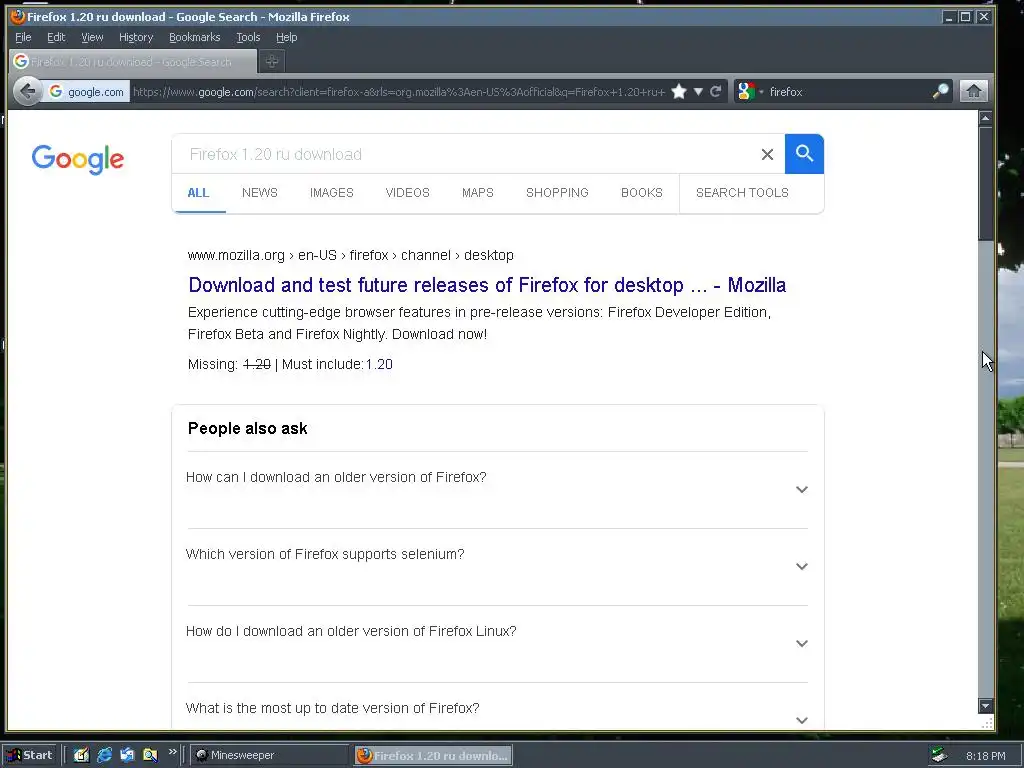Expand How do I download older Firefox Linux
The height and width of the screenshot is (768, 1024).
[x=498, y=643]
